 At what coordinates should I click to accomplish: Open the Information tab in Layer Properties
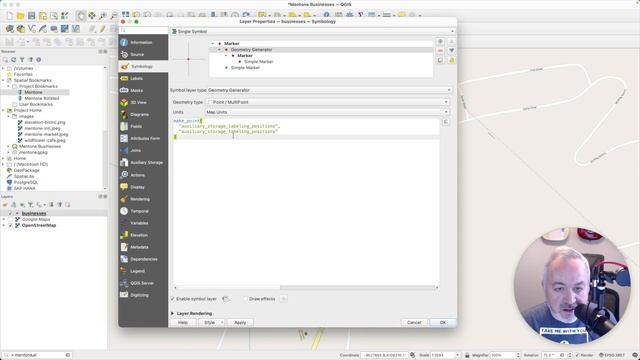pos(143,42)
